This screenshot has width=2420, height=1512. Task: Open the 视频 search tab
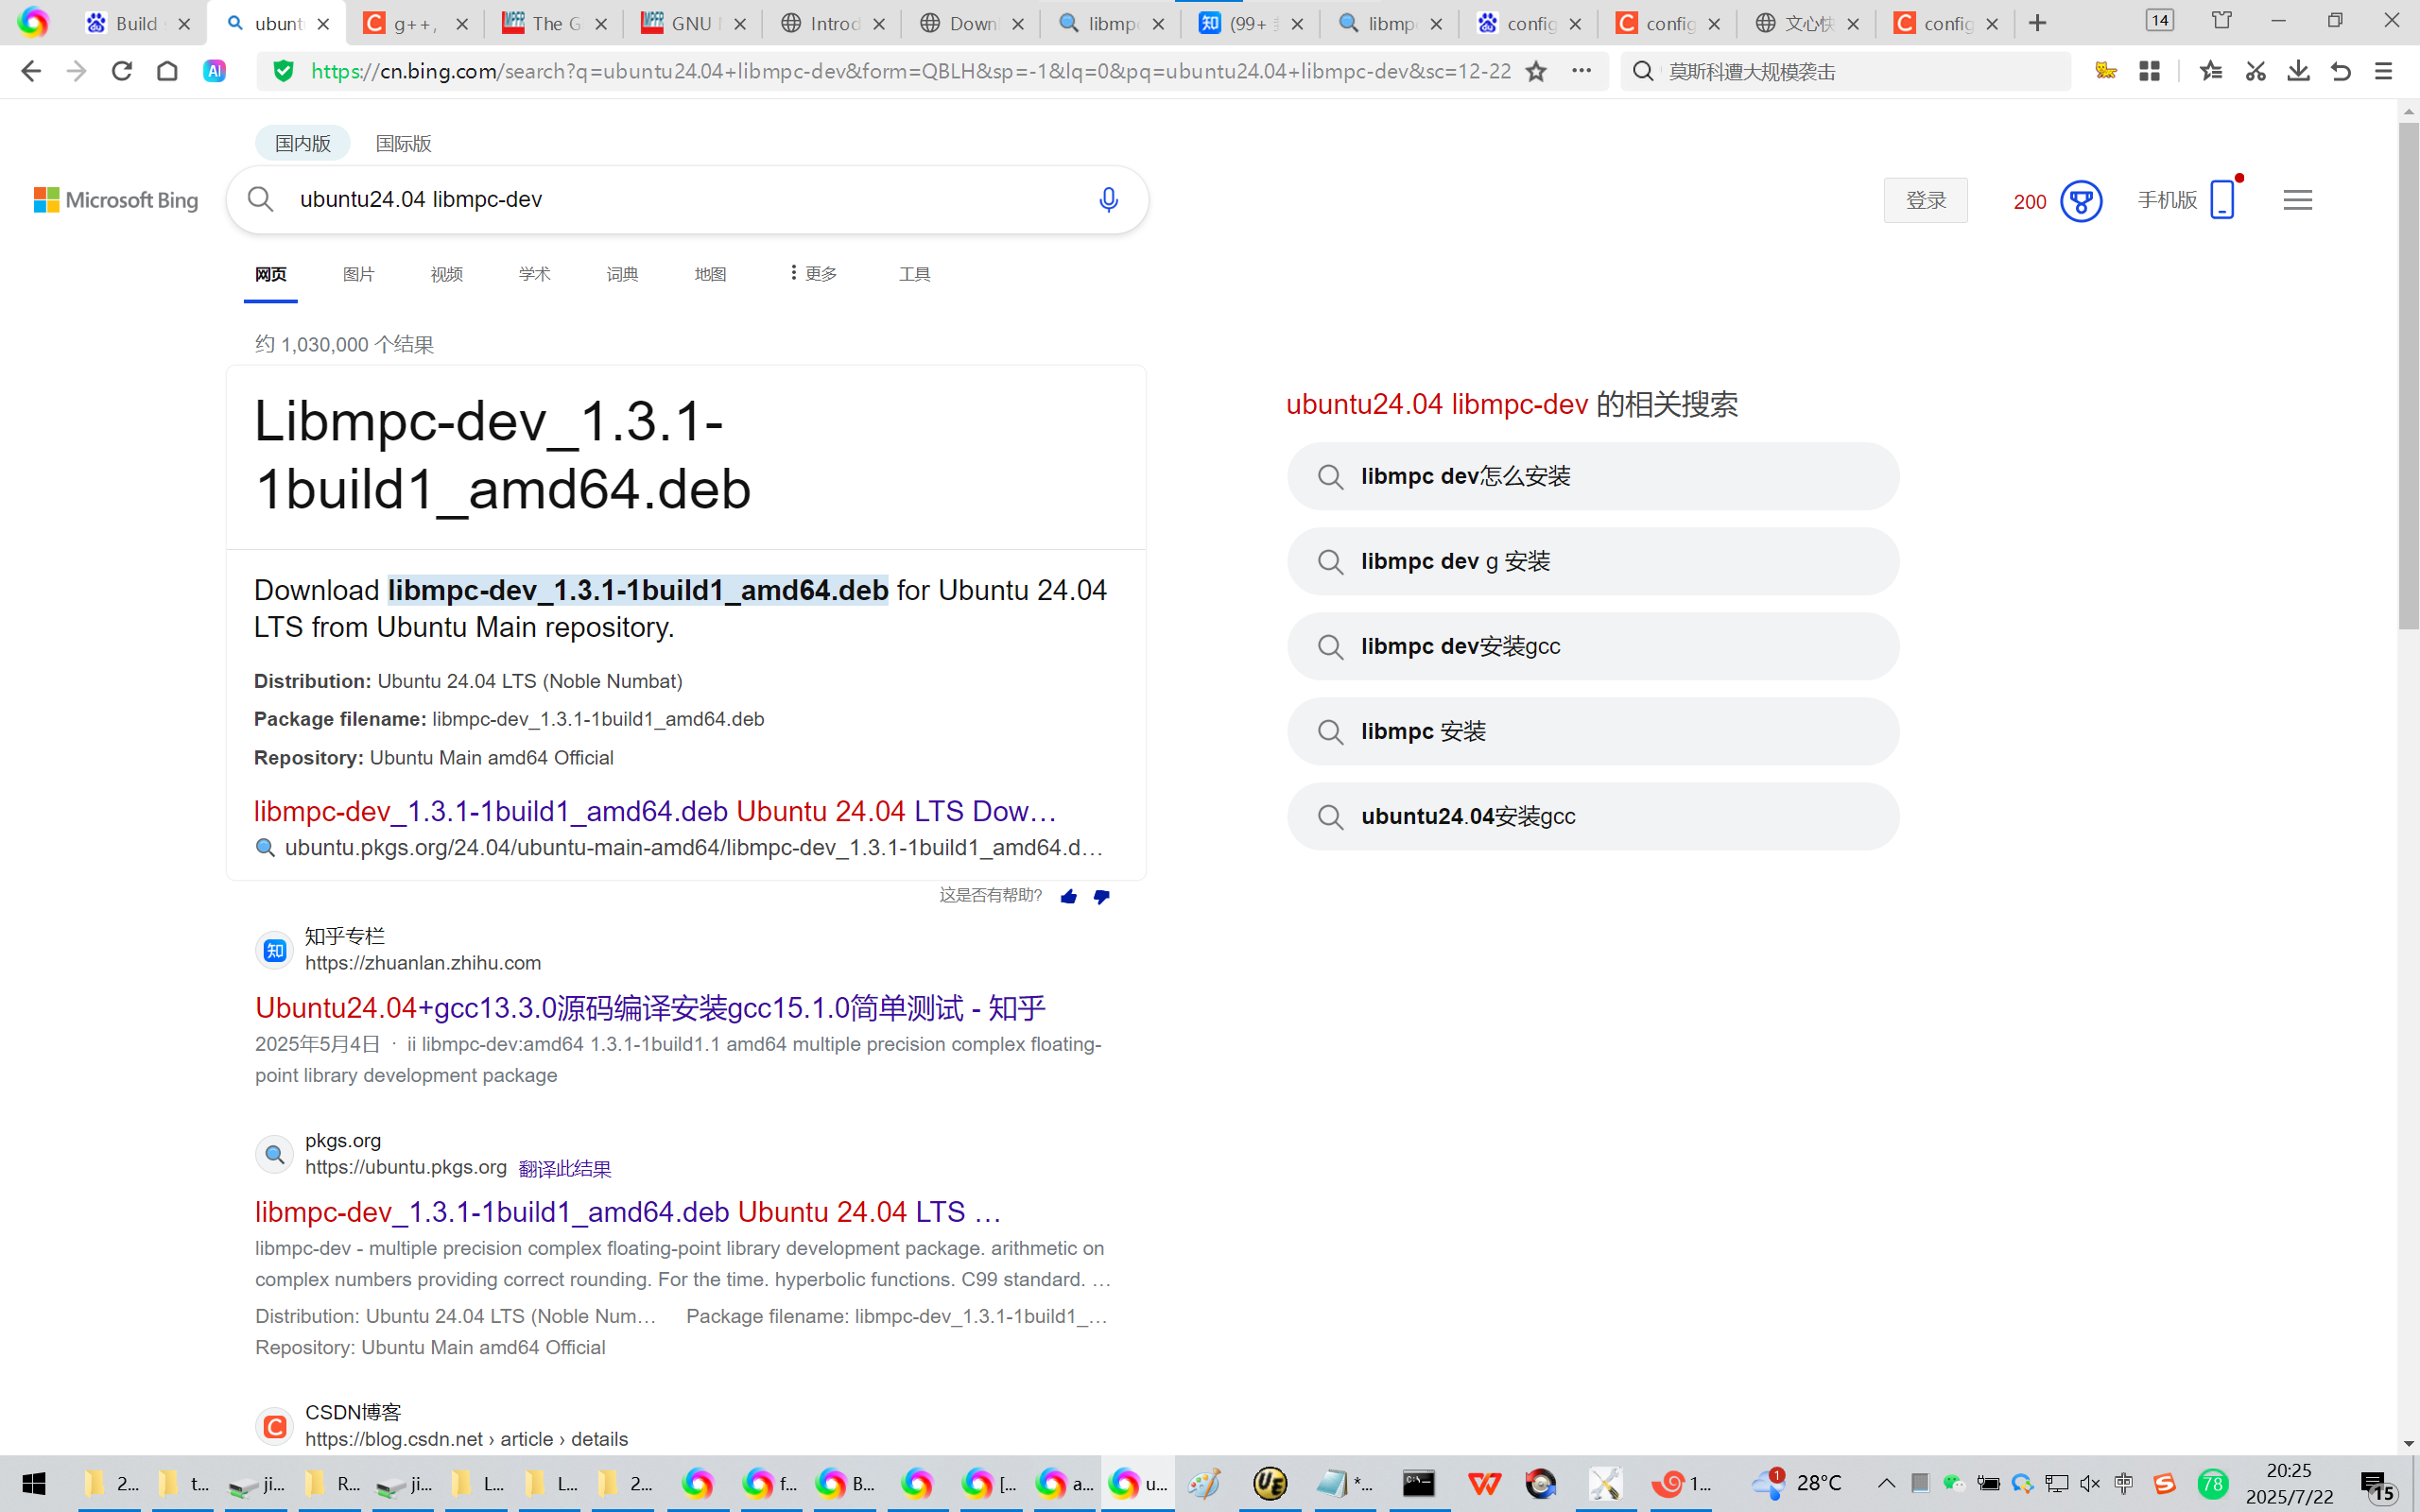446,274
